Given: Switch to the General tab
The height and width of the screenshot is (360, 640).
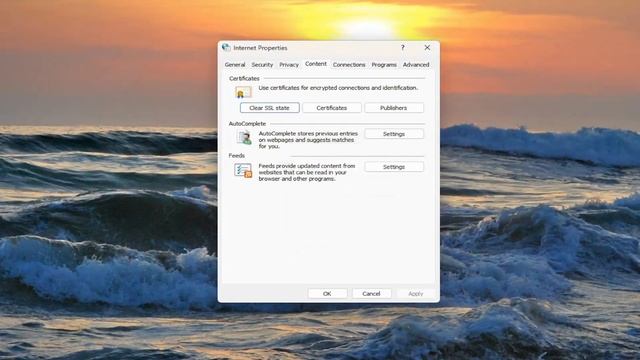Looking at the screenshot, I should [235, 64].
